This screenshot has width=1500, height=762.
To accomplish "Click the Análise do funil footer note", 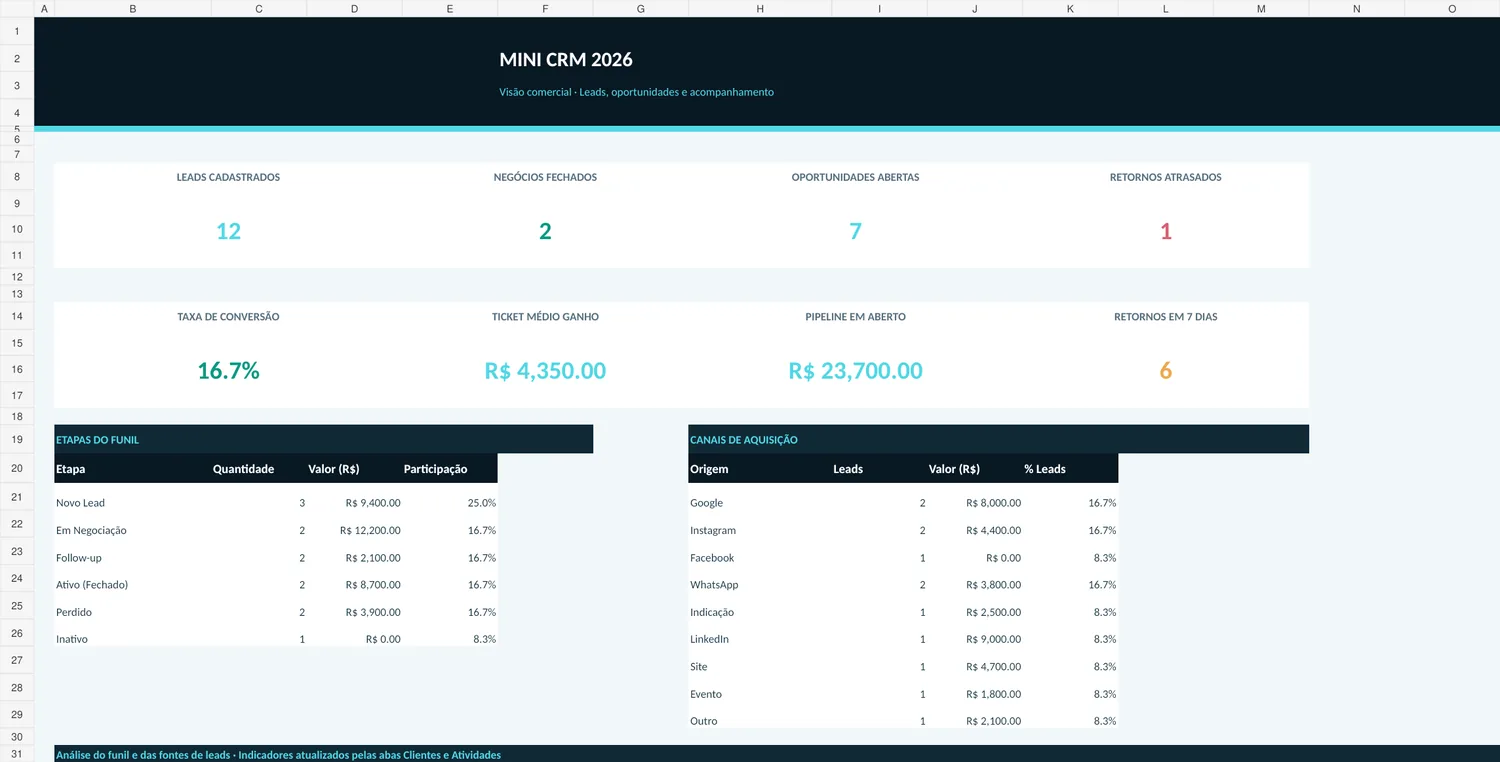I will pos(278,755).
